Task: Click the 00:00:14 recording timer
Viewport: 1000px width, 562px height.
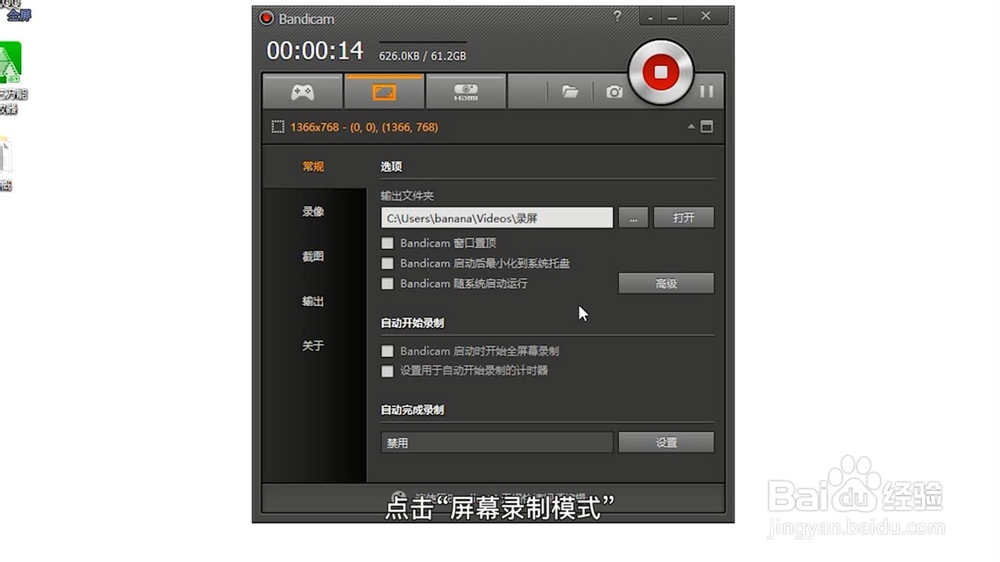Action: point(314,50)
